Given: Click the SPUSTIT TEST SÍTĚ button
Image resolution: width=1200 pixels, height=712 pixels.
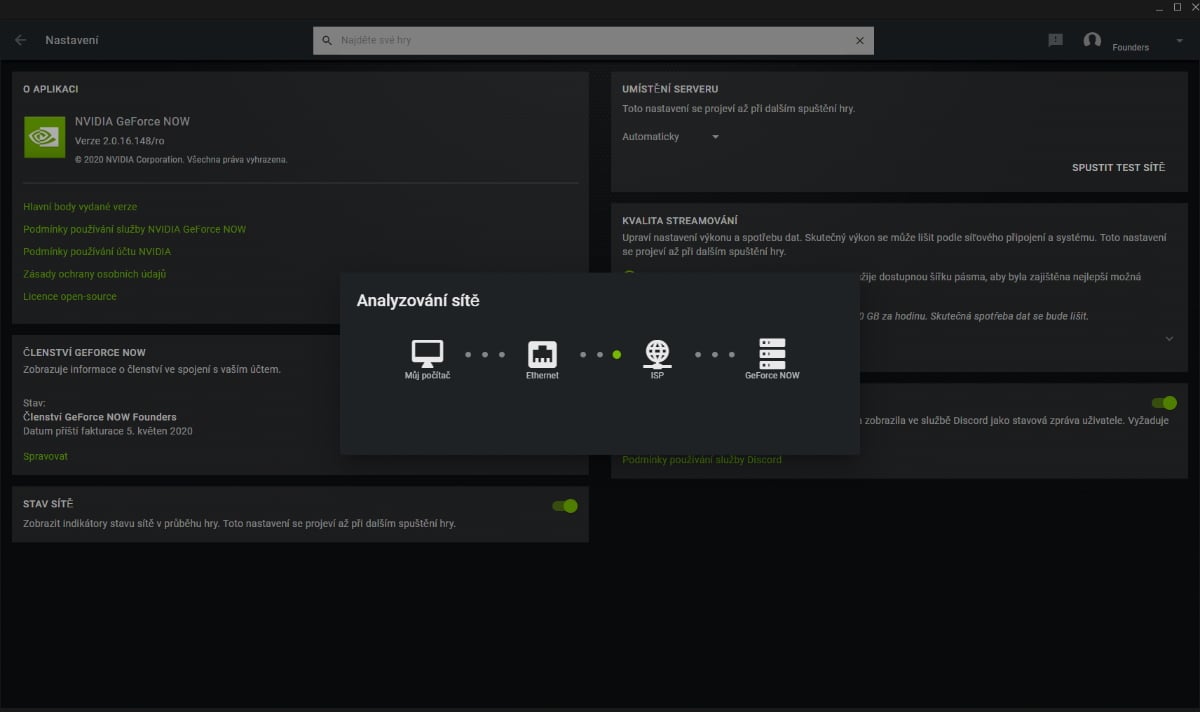Looking at the screenshot, I should point(1118,167).
